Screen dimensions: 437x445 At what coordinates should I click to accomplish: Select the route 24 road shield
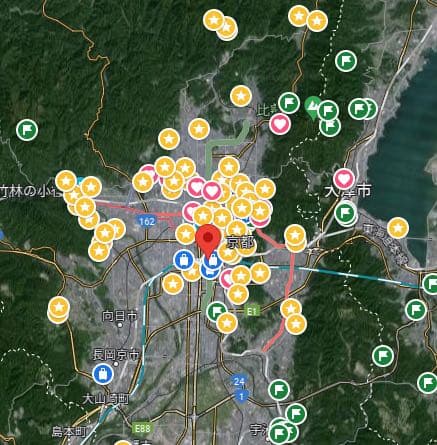click(239, 382)
